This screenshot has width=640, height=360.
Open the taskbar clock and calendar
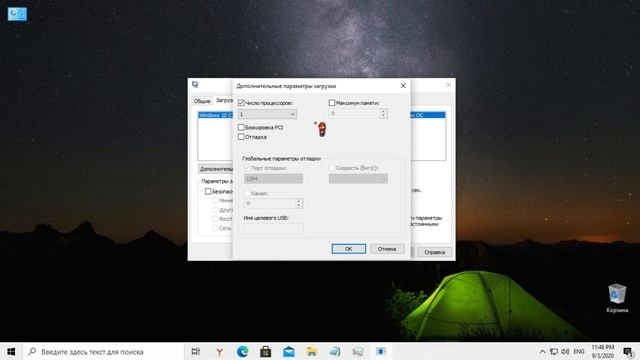coord(603,351)
